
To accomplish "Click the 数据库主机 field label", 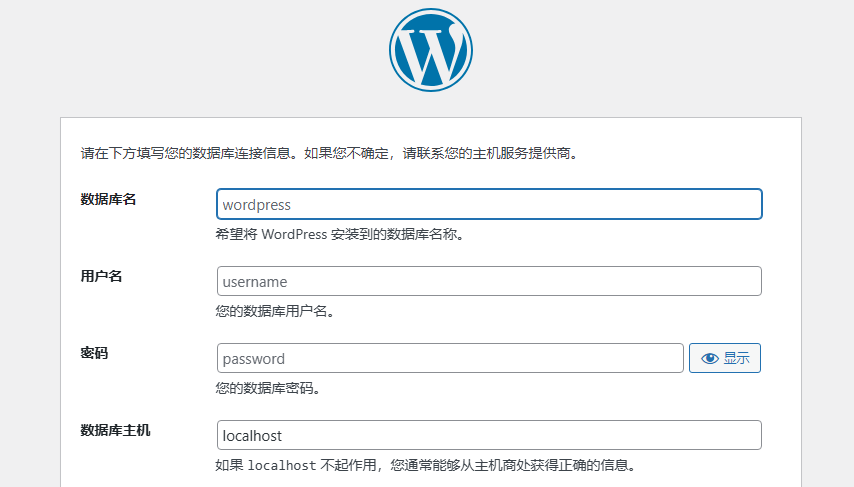I will [115, 430].
